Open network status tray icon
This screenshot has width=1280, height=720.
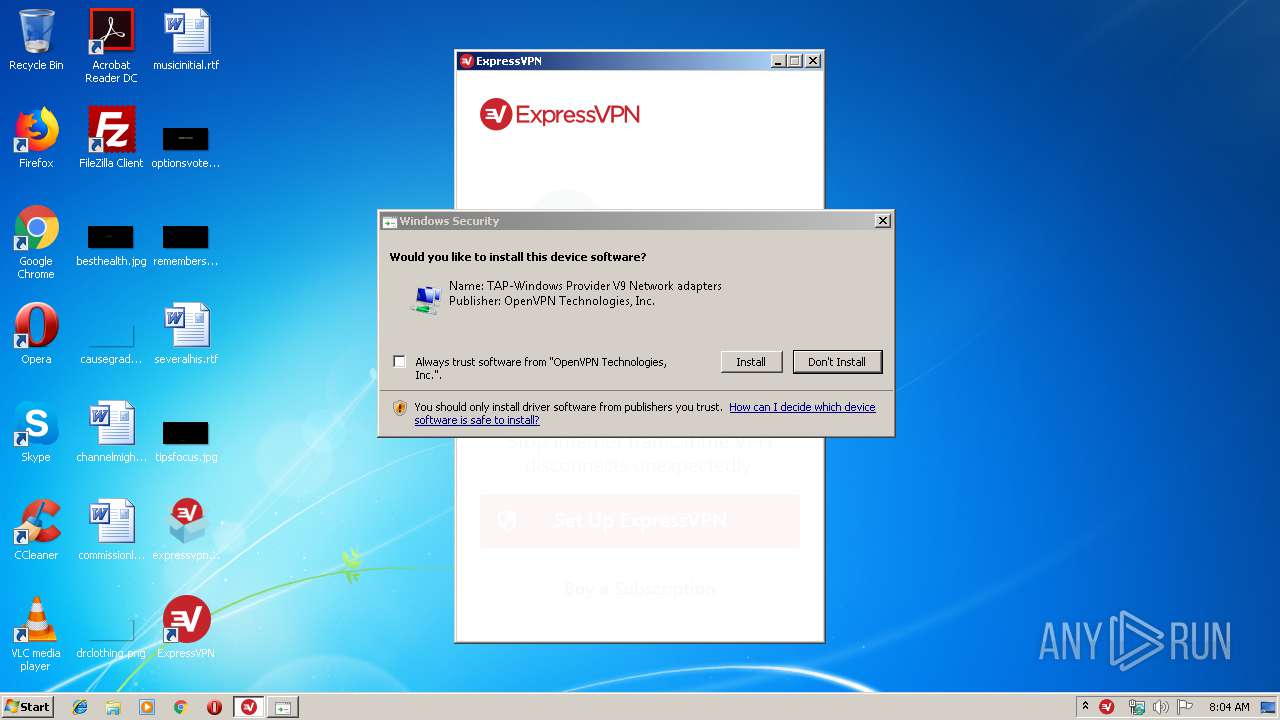[1136, 707]
